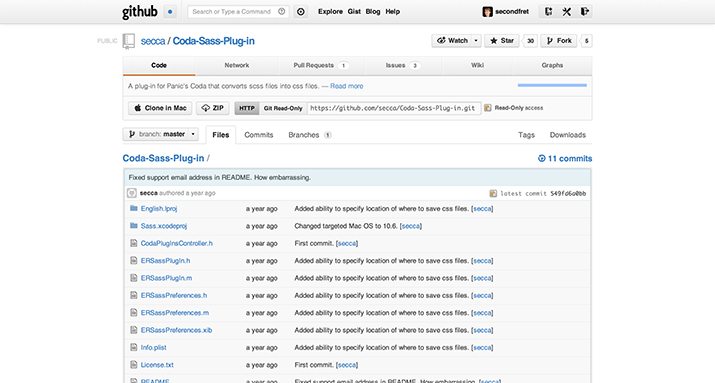Switch to the Code tab
715x383 pixels.
coord(159,66)
